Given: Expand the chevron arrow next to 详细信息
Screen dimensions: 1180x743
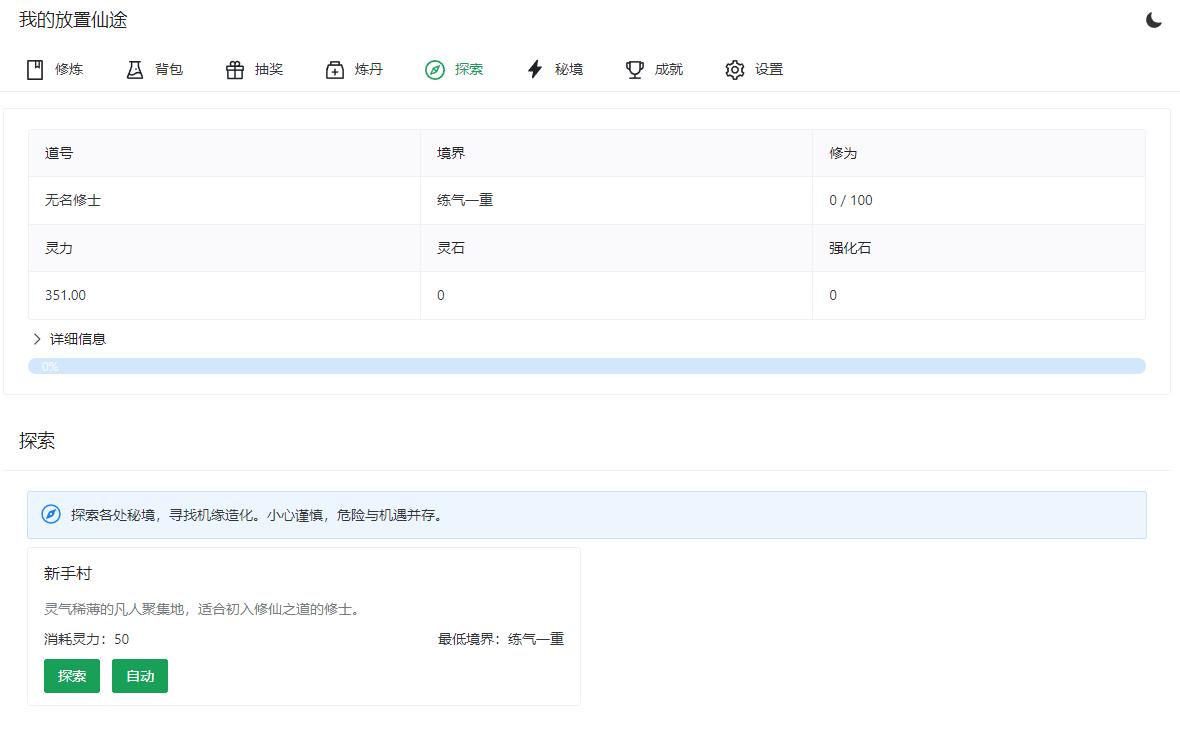Looking at the screenshot, I should coord(37,339).
